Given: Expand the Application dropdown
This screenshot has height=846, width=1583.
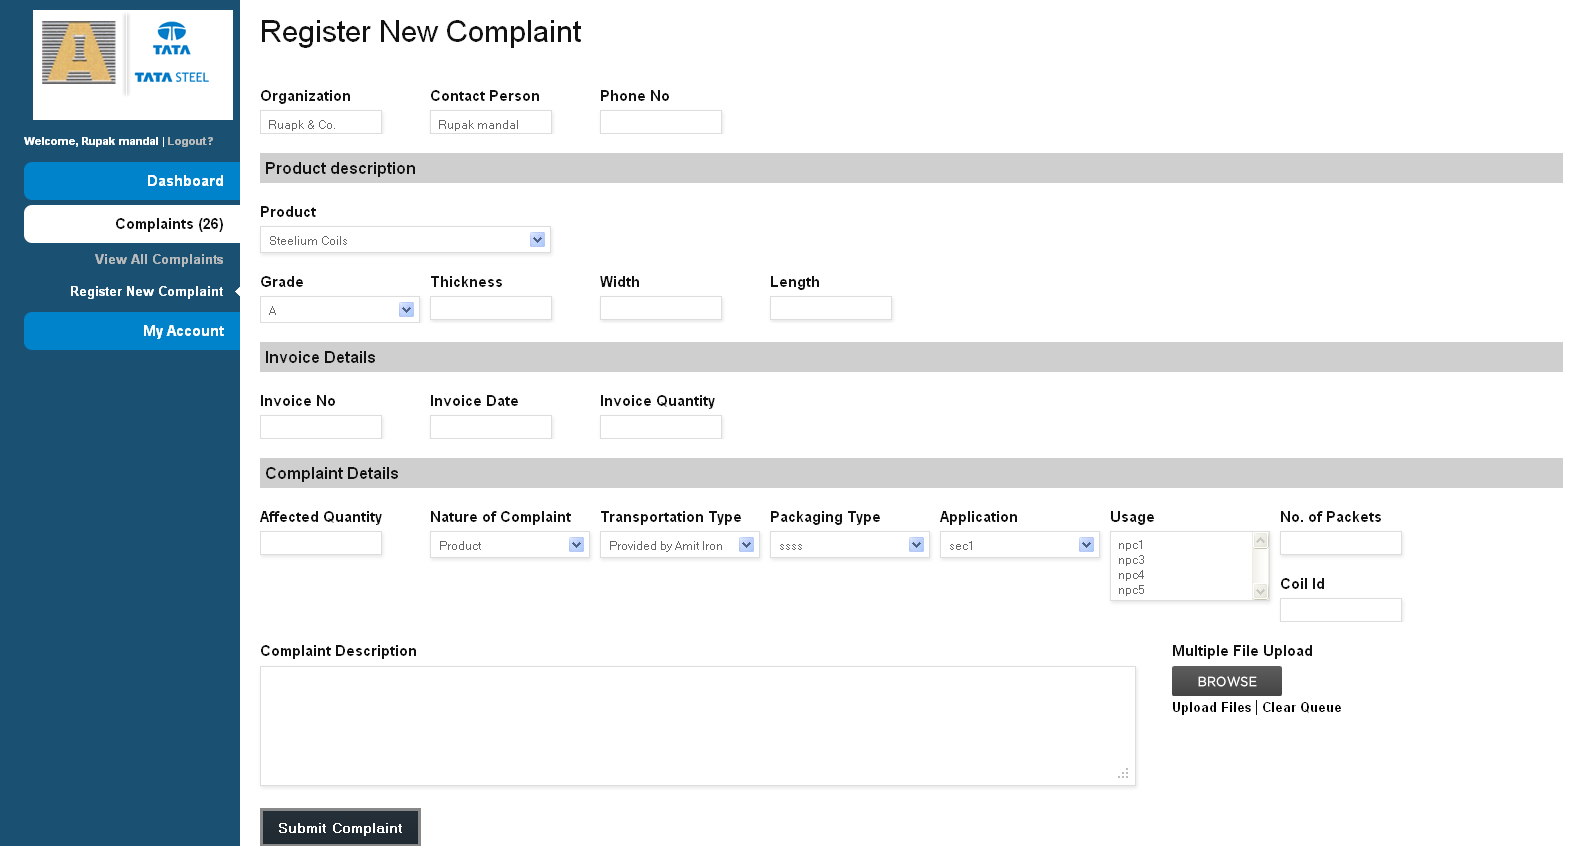Looking at the screenshot, I should pyautogui.click(x=1019, y=545).
